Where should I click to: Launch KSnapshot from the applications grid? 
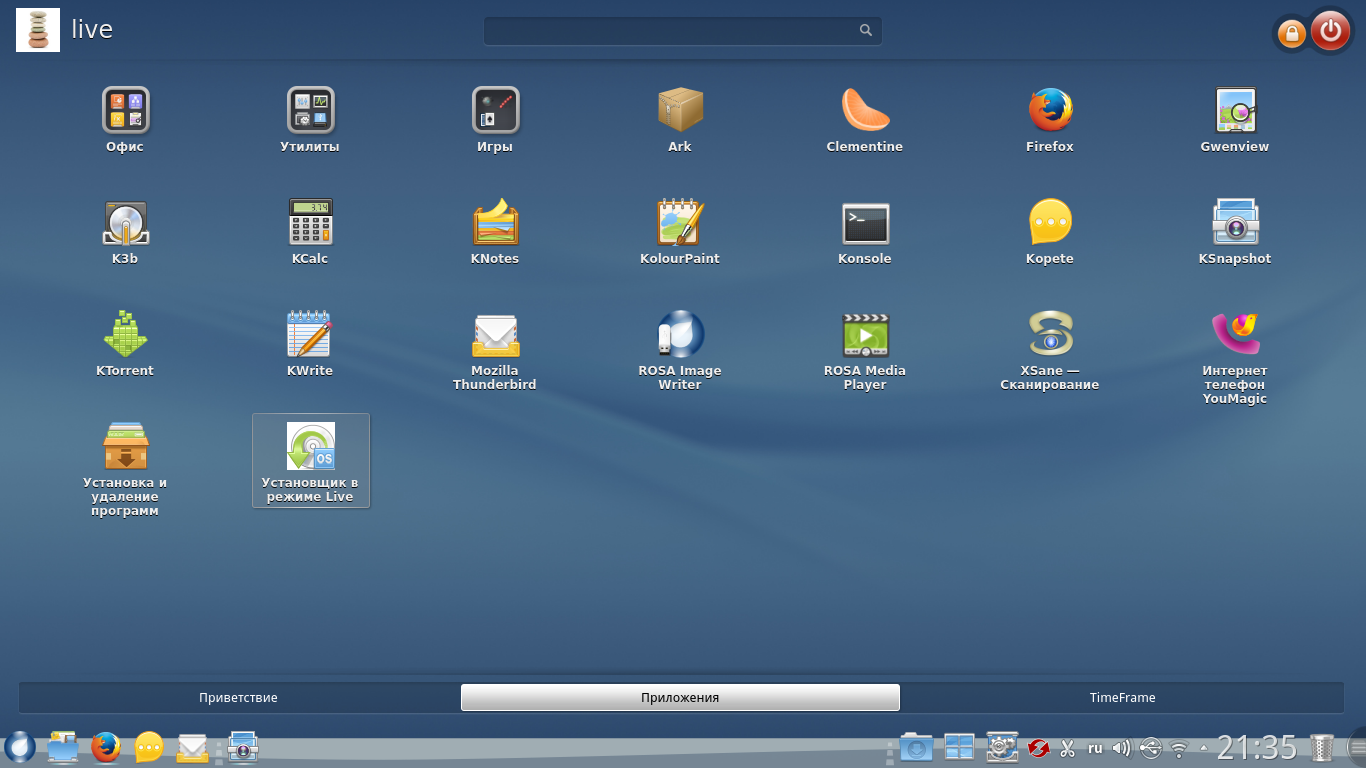(1235, 222)
